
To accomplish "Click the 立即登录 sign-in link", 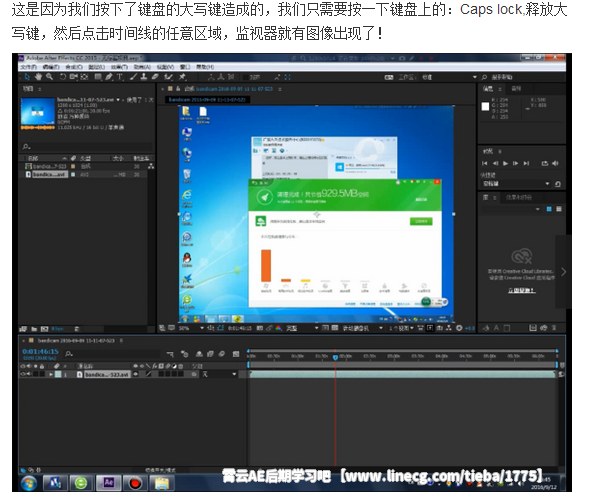I will (x=522, y=290).
